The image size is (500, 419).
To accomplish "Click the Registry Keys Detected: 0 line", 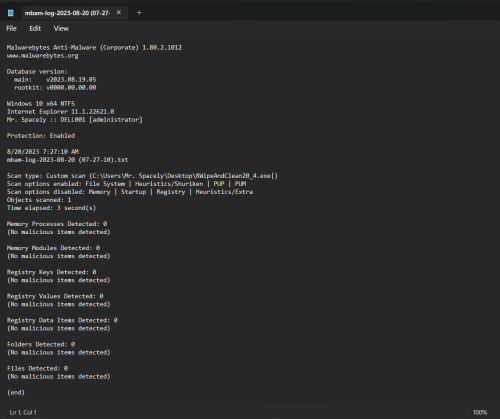I will [52, 272].
